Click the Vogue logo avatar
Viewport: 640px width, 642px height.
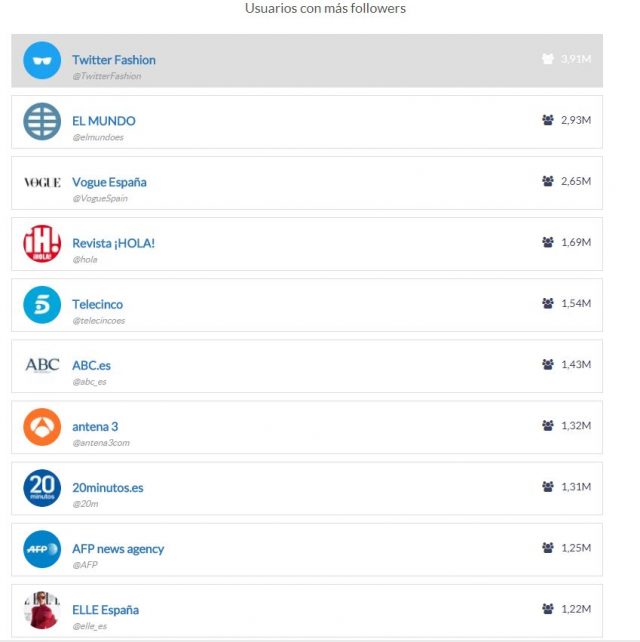point(42,182)
